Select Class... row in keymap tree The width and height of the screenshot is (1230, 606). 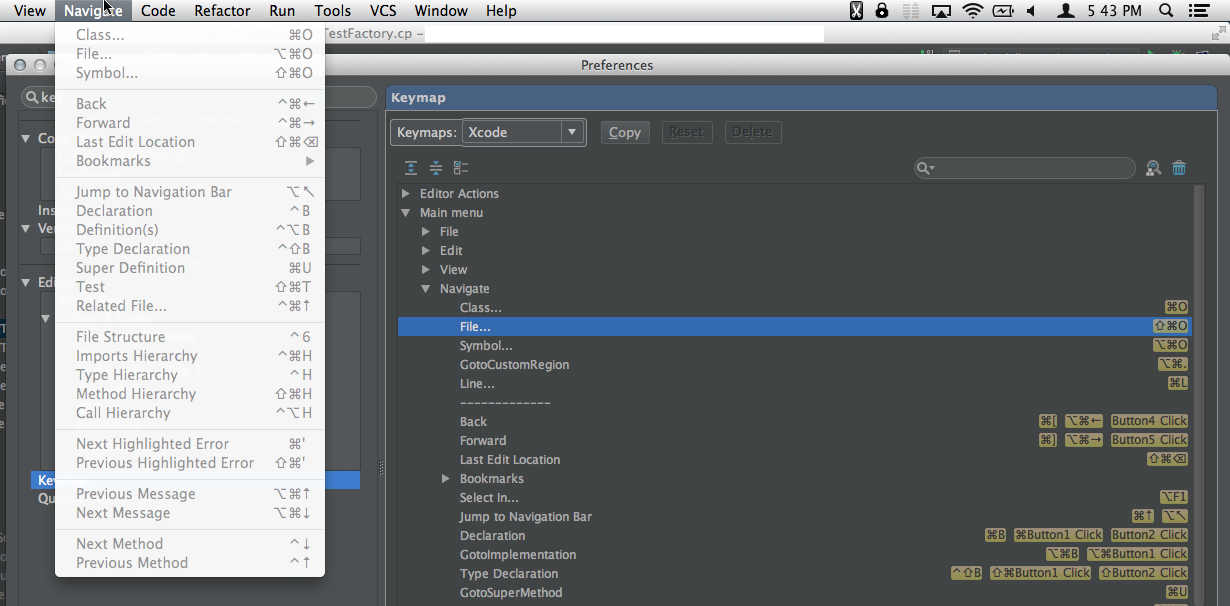tap(795, 308)
